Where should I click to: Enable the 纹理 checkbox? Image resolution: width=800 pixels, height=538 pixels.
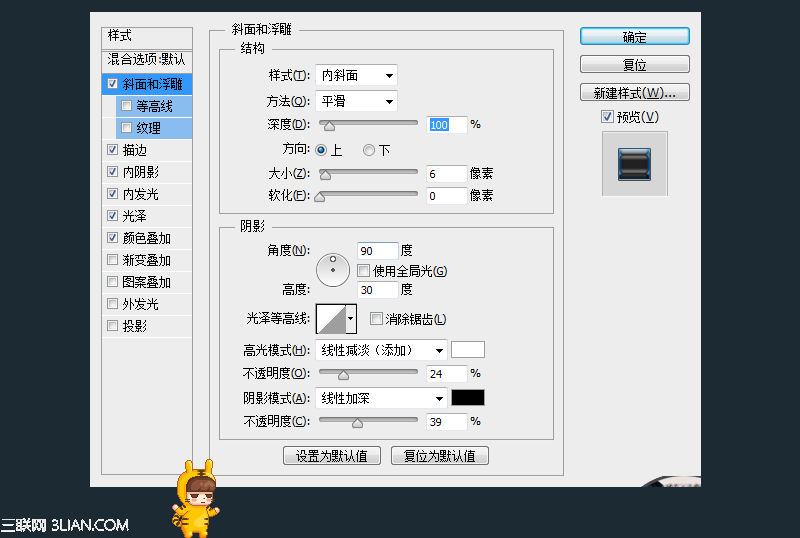click(127, 128)
